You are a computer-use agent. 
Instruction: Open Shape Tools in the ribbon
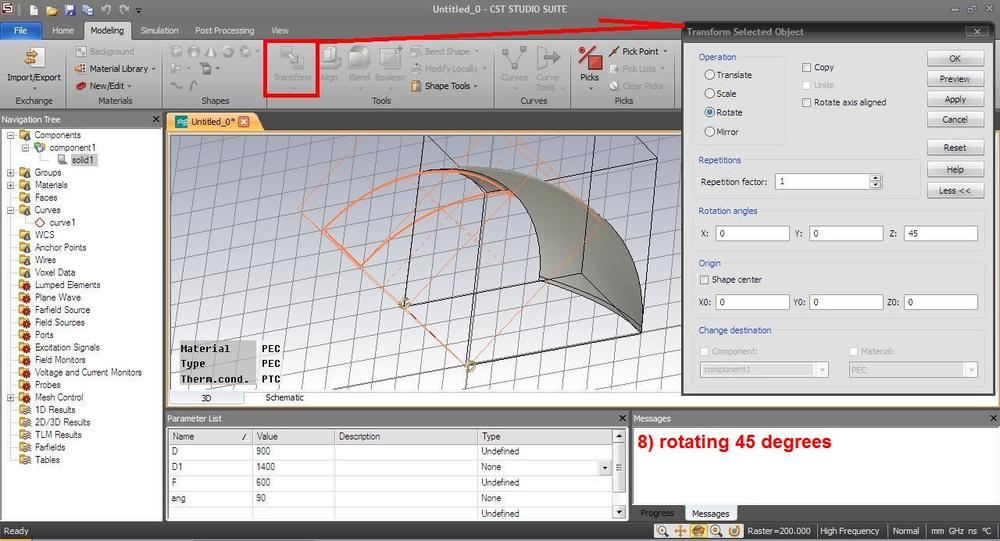(444, 85)
